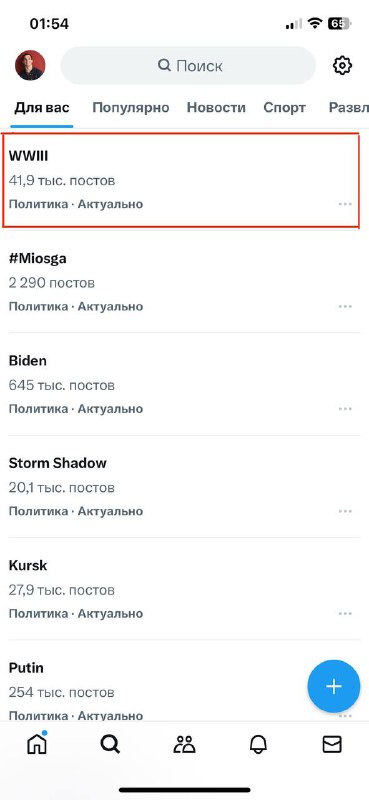The image size is (369, 800).
Task: Open more options for Biden trend
Action: [346, 409]
